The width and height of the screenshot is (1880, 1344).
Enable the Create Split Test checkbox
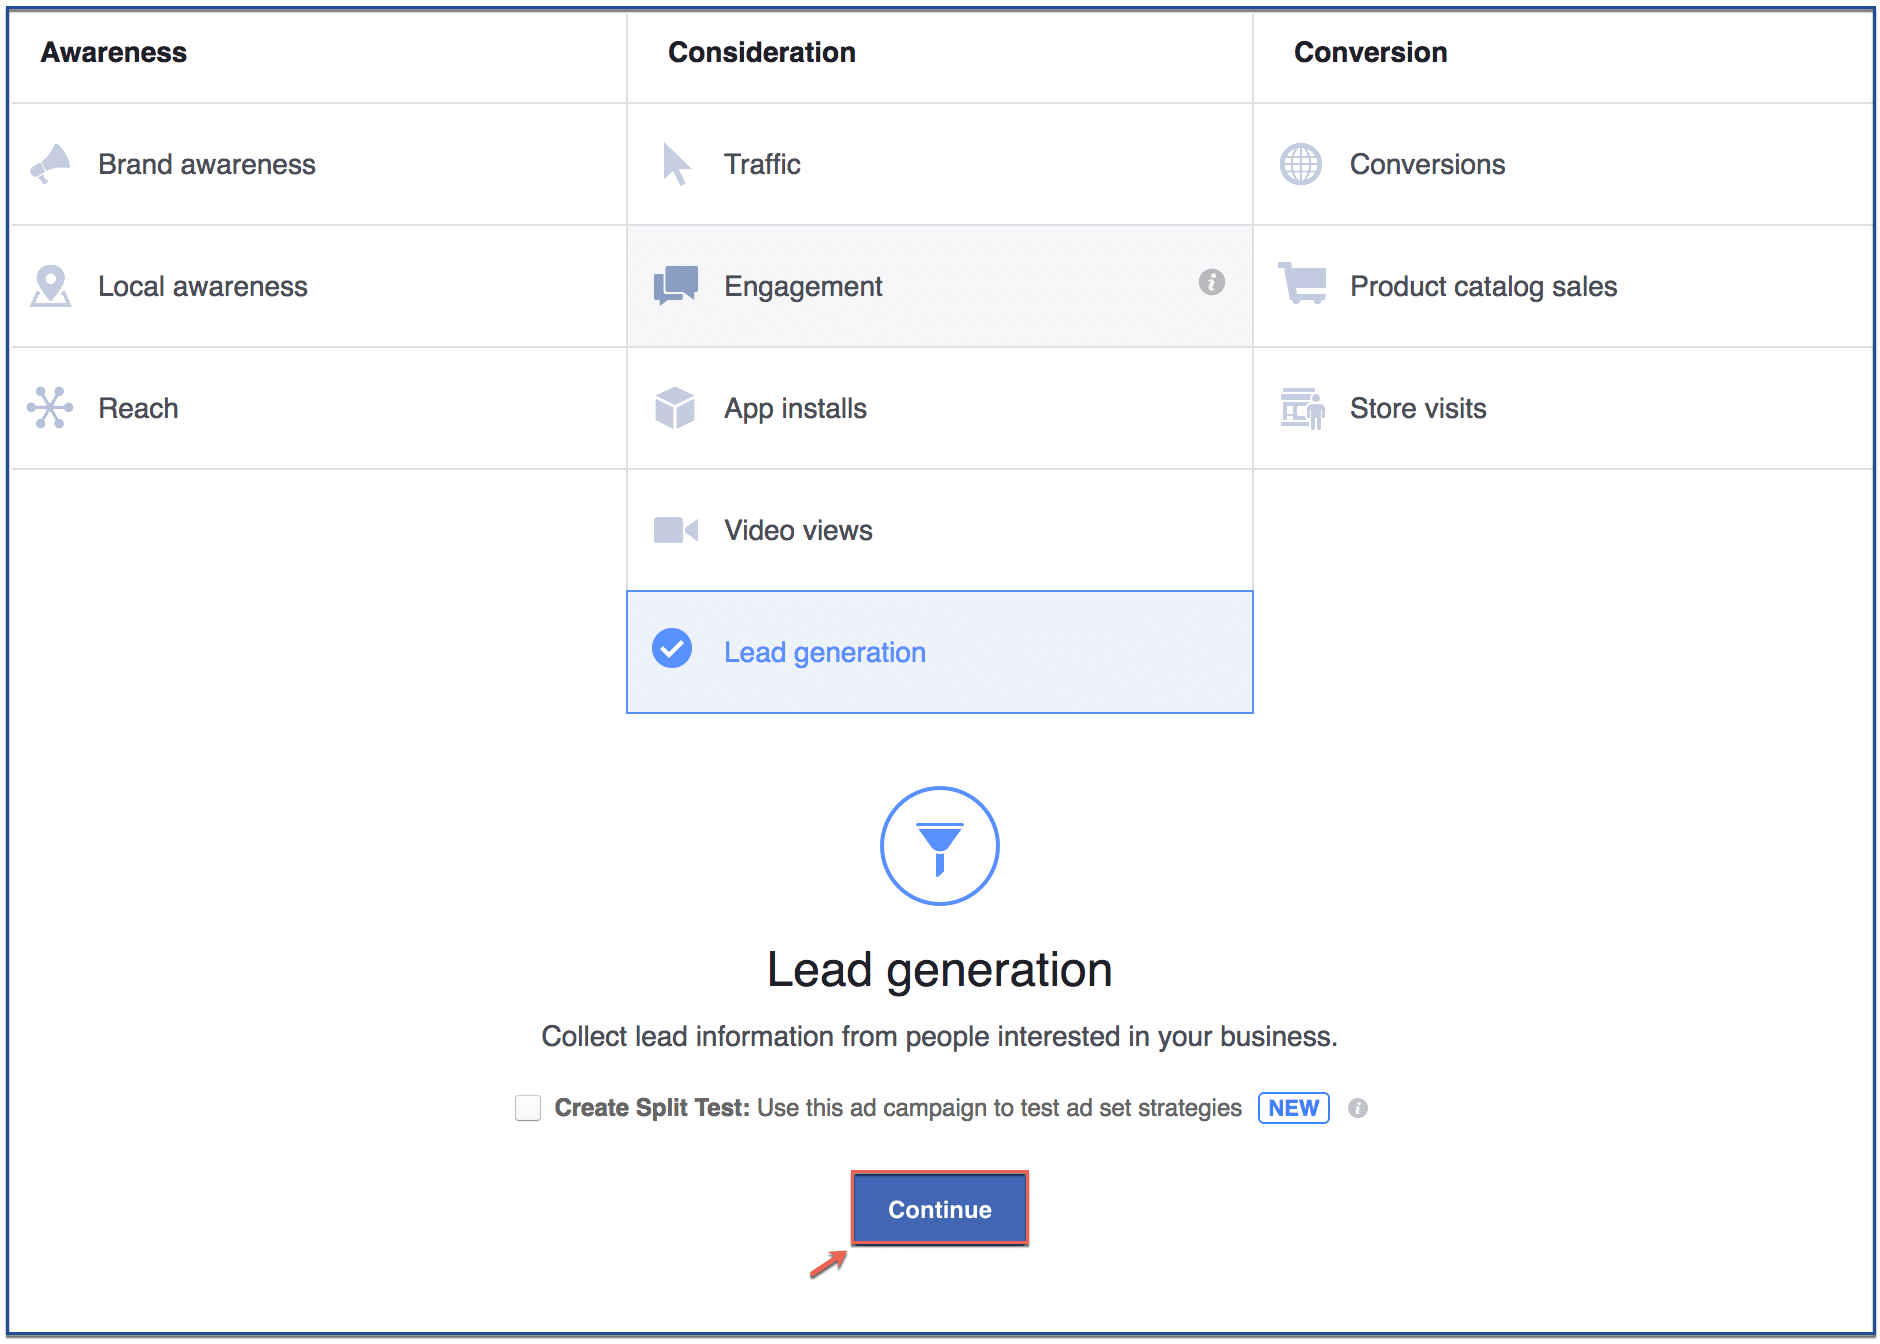528,1108
